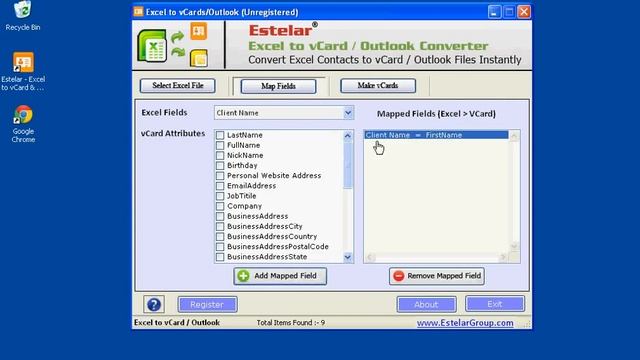Check the NickName attribute checkbox
This screenshot has width=640, height=360.
(x=220, y=156)
